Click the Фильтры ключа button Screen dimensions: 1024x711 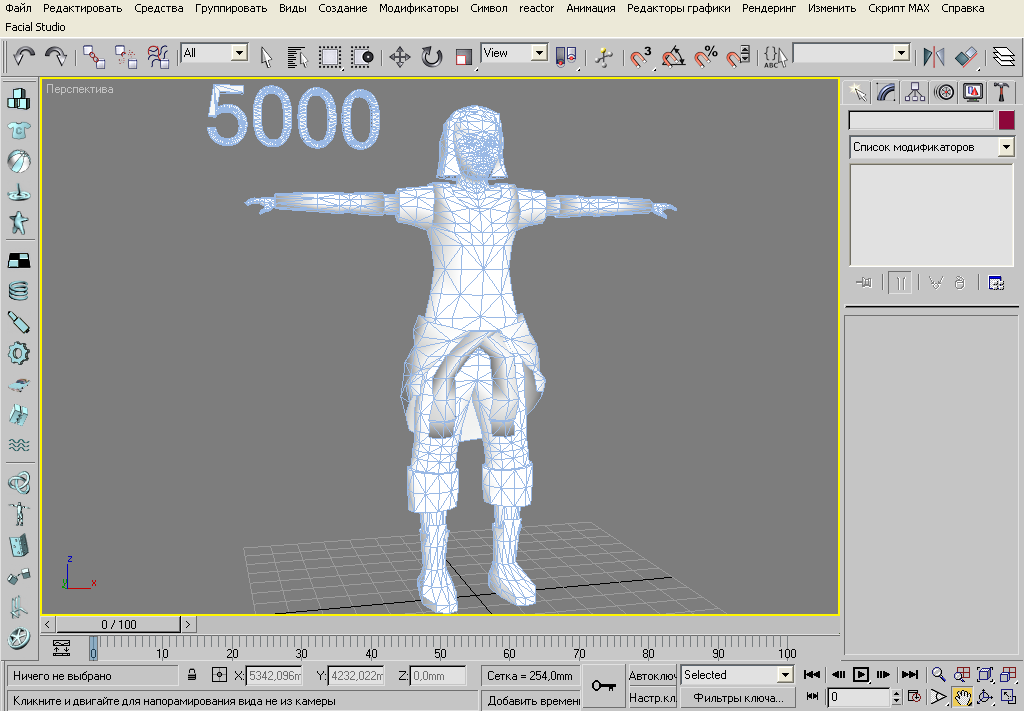pyautogui.click(x=737, y=697)
